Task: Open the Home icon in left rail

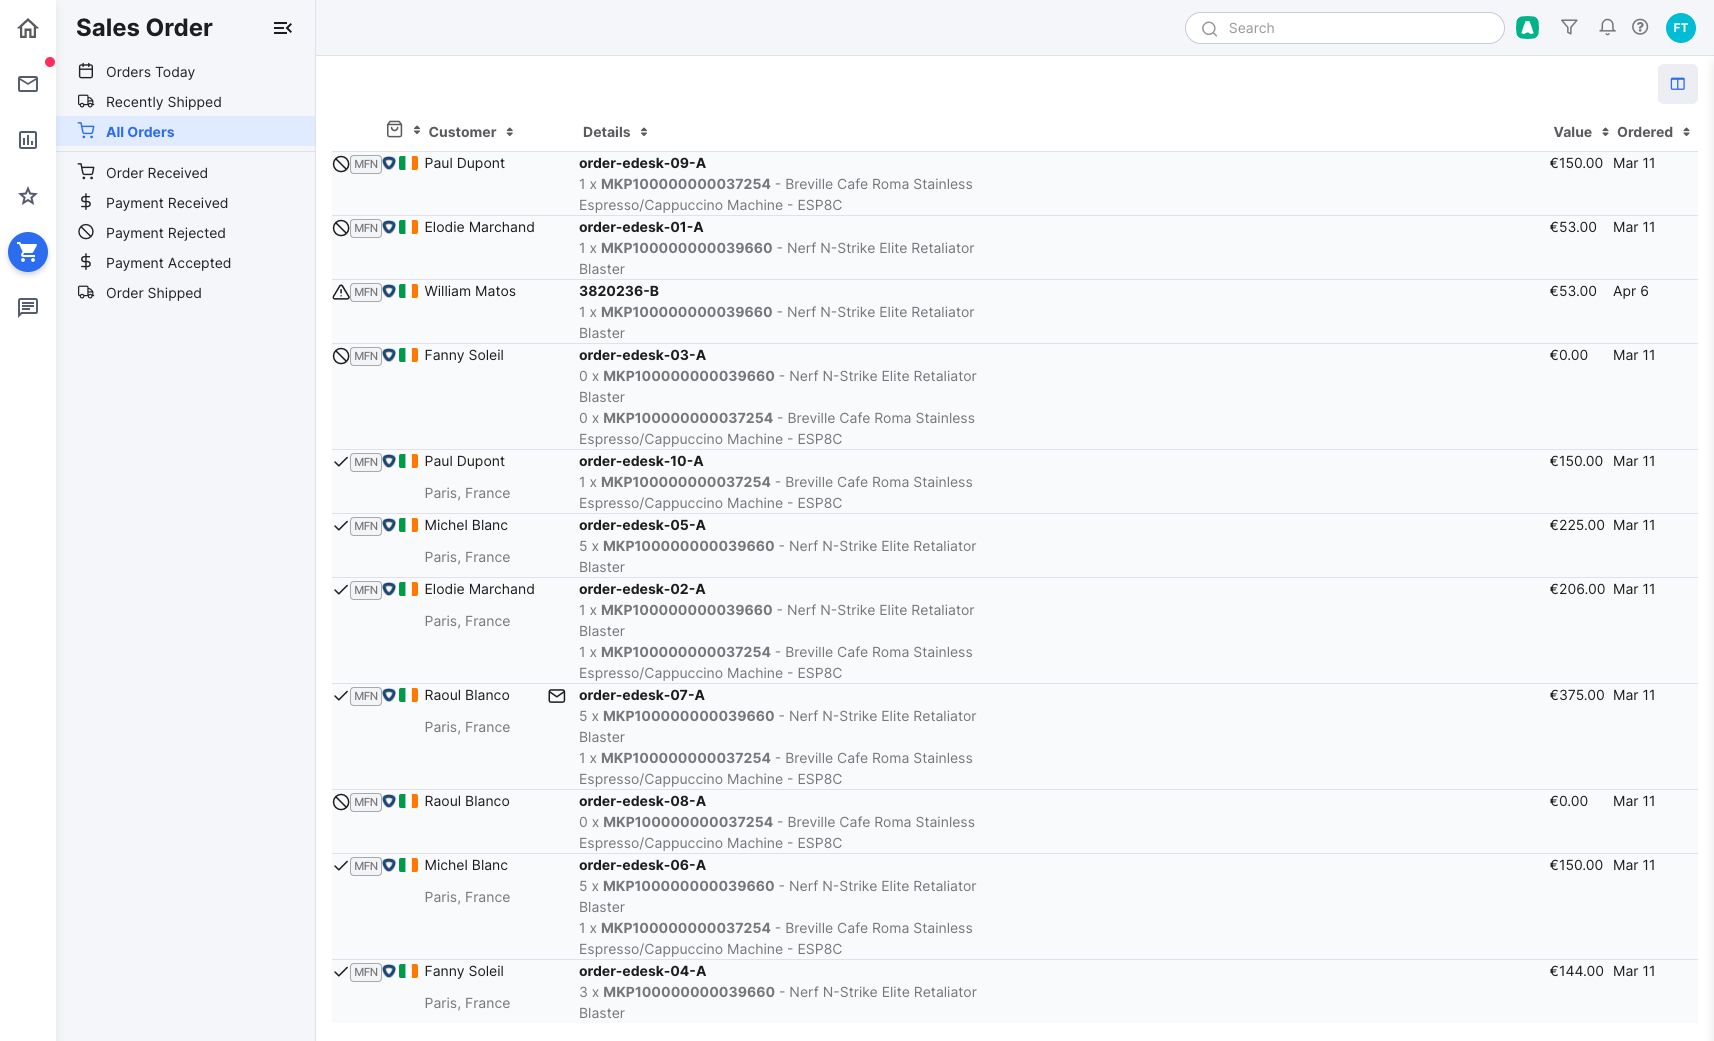Action: 28,28
